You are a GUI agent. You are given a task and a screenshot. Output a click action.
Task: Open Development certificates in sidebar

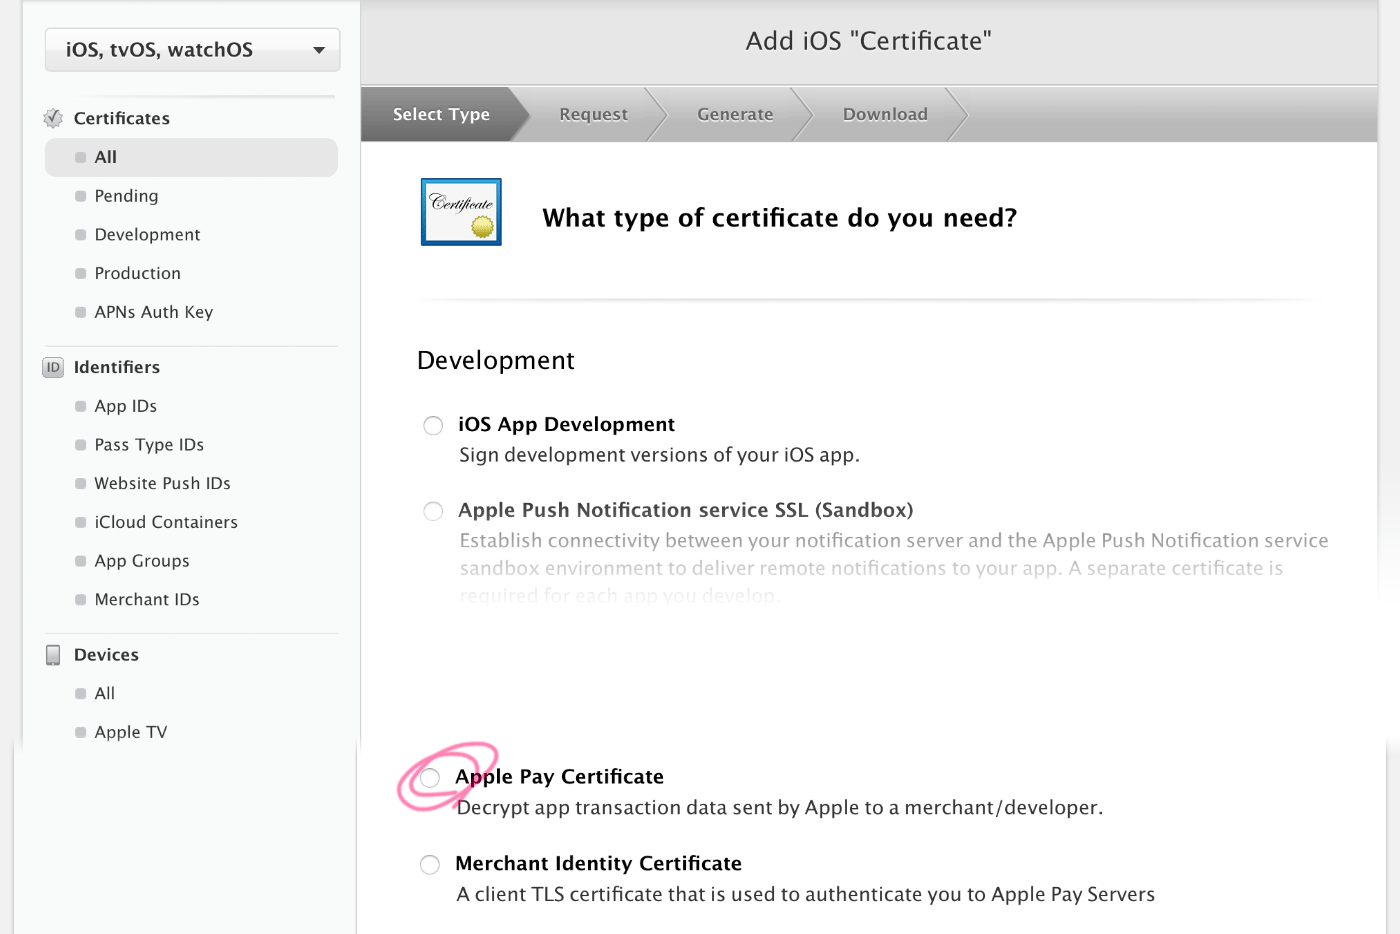147,235
